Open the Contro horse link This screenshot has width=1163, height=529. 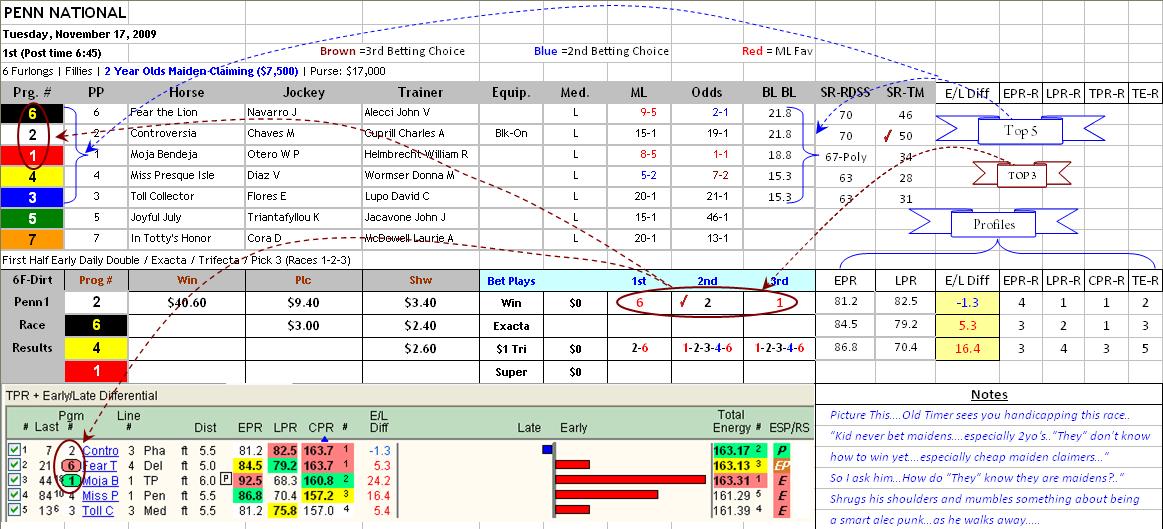pos(100,450)
